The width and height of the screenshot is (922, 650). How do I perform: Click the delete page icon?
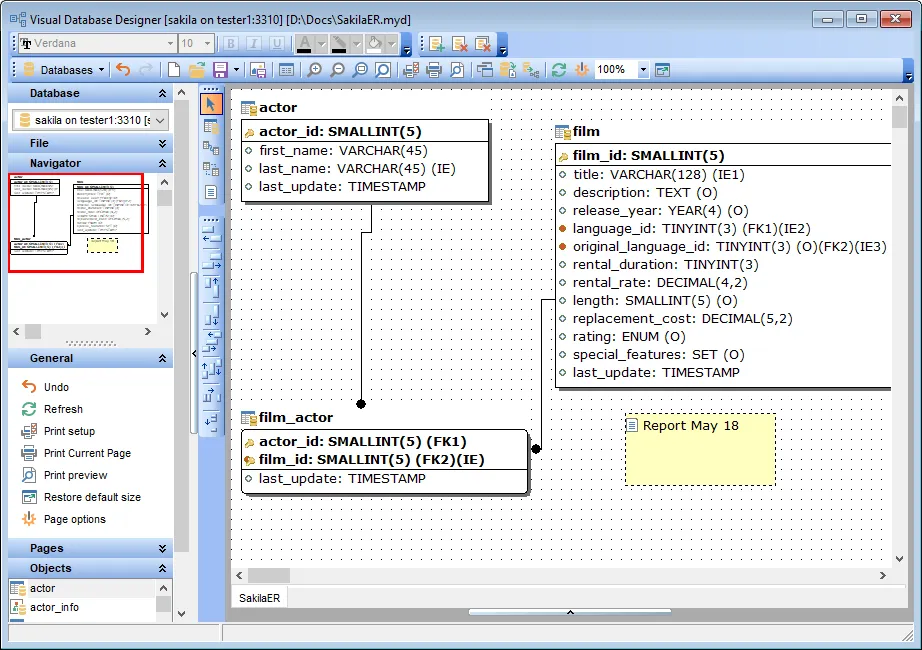[x=460, y=44]
